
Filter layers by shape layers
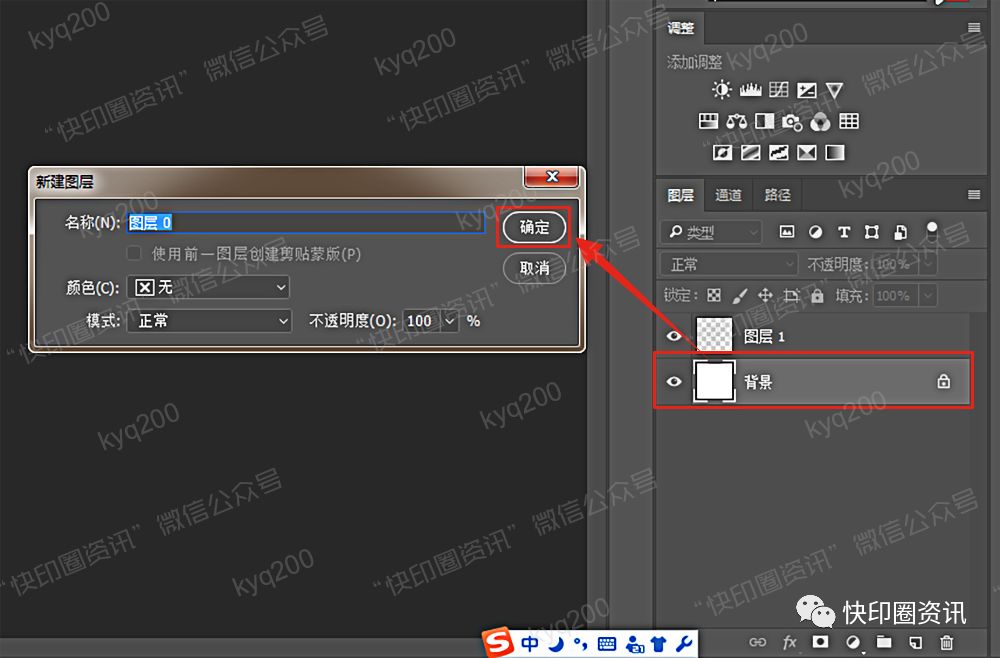pyautogui.click(x=872, y=232)
